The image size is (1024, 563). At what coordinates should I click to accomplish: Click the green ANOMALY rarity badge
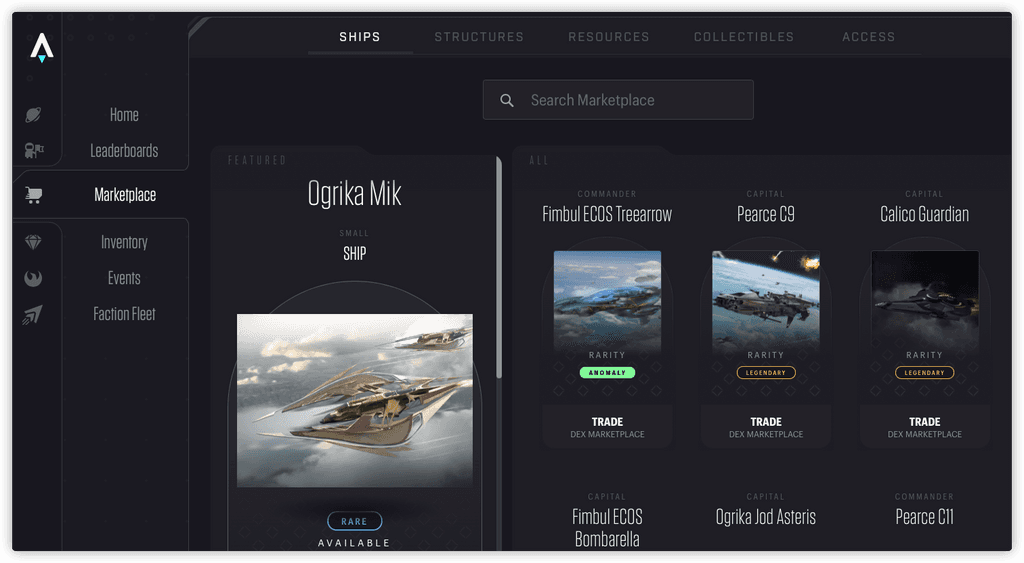click(x=607, y=373)
